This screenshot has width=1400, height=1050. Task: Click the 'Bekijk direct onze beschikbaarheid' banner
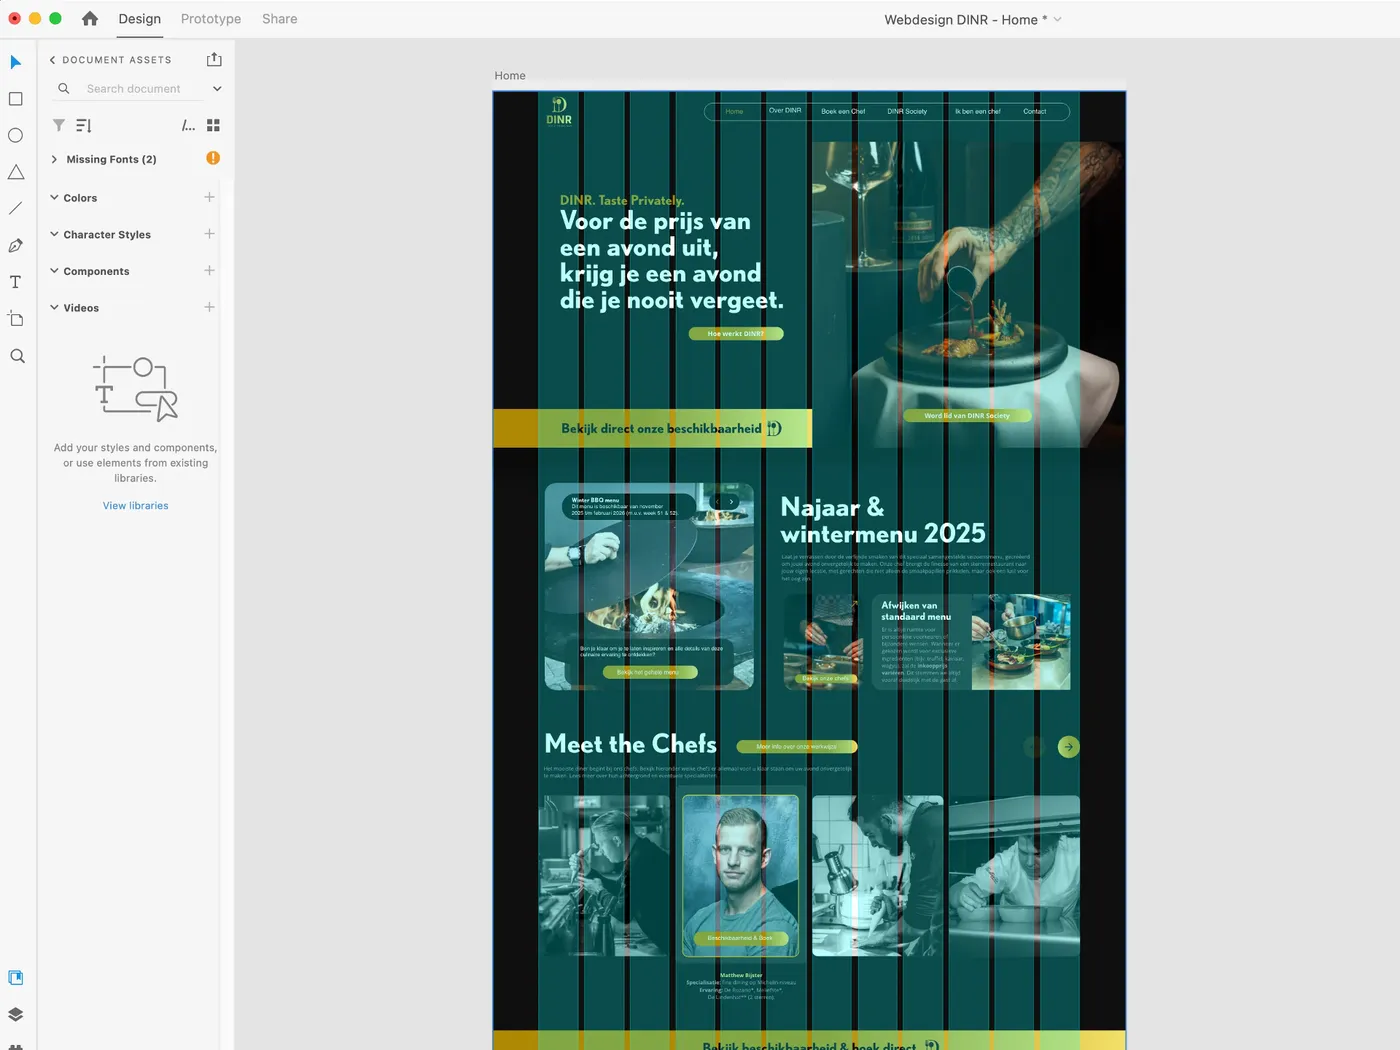coord(652,428)
